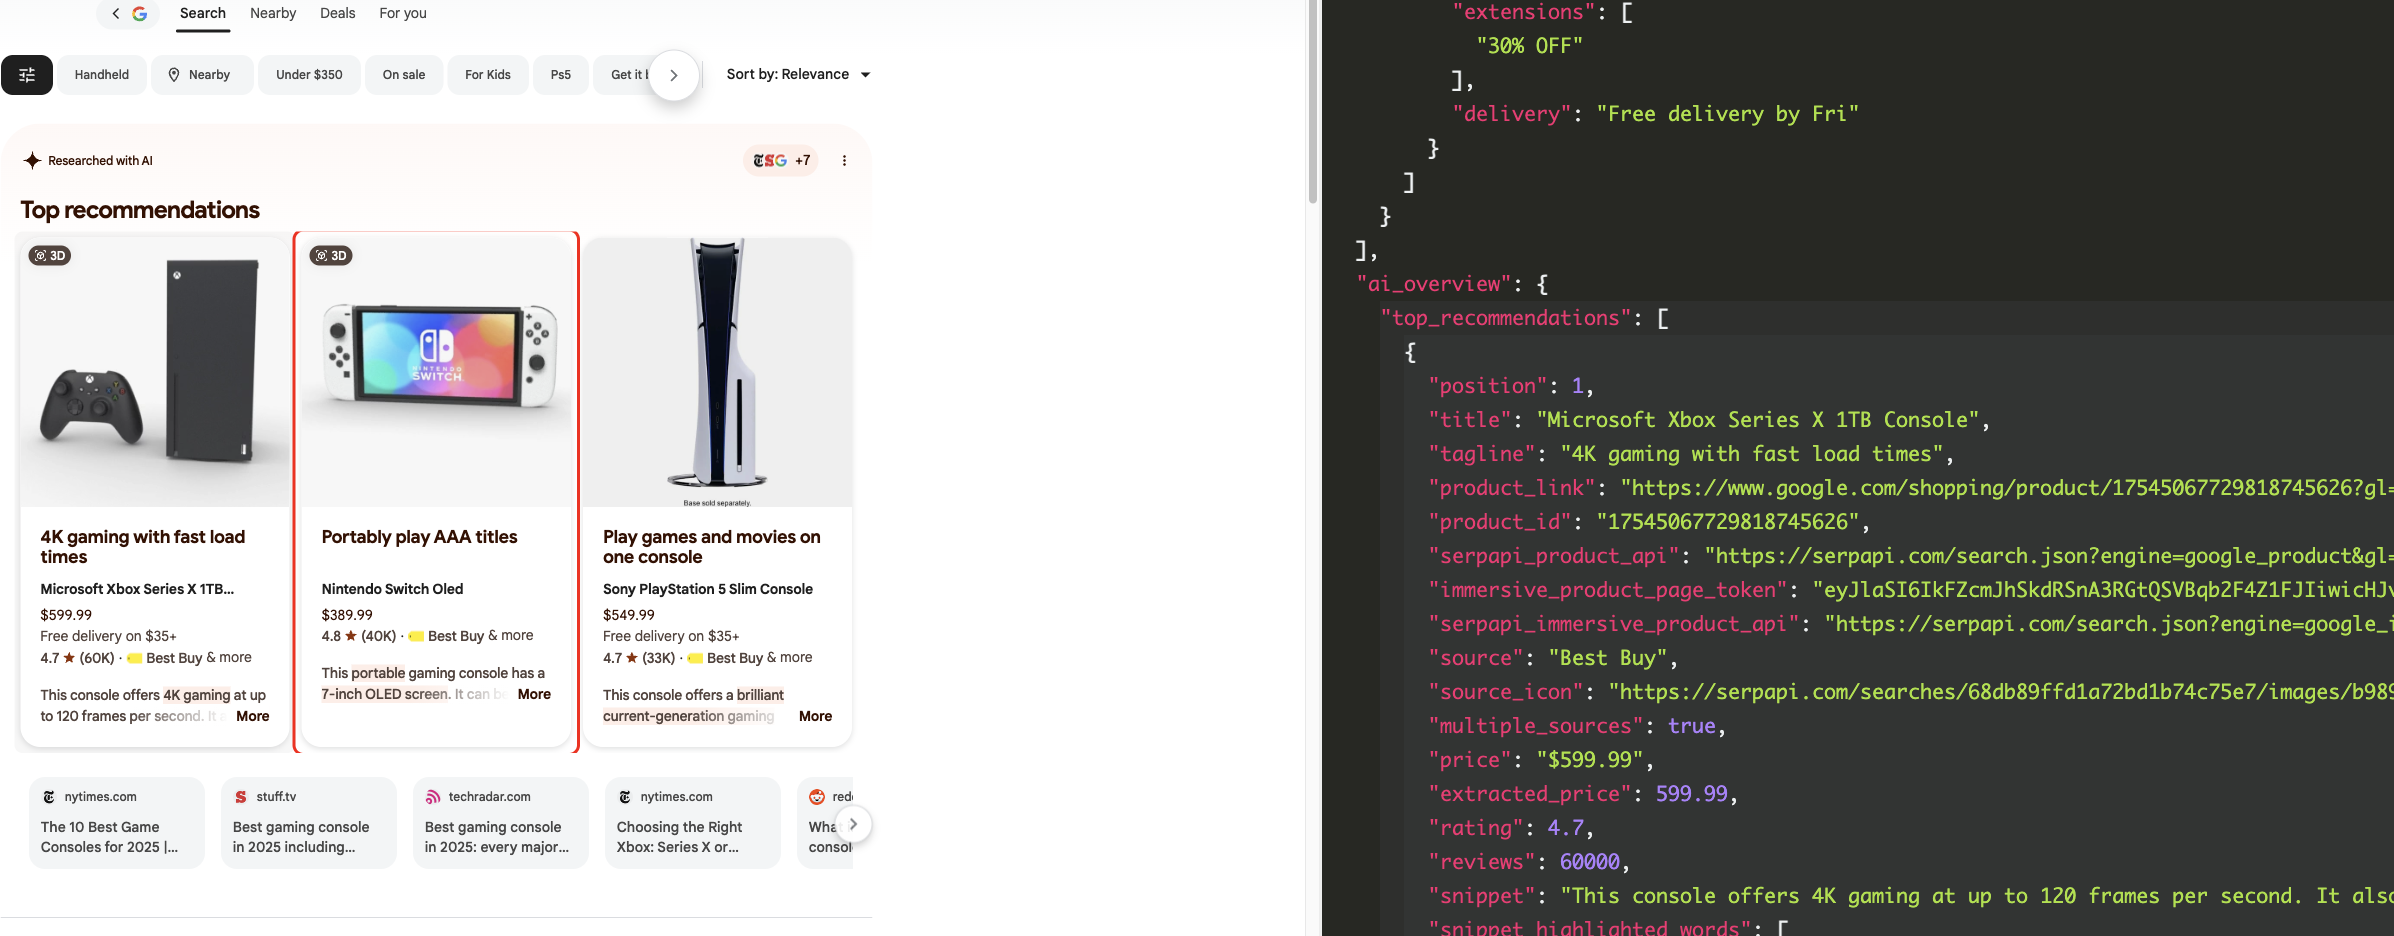This screenshot has width=2394, height=936.
Task: Click the source icons +7 chip
Action: (x=781, y=160)
